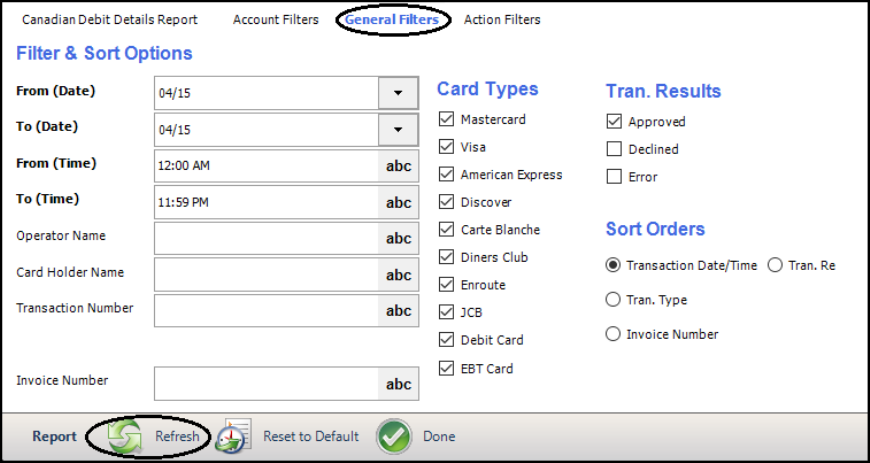Toggle American Express checkbox
The width and height of the screenshot is (870, 463).
pos(446,174)
